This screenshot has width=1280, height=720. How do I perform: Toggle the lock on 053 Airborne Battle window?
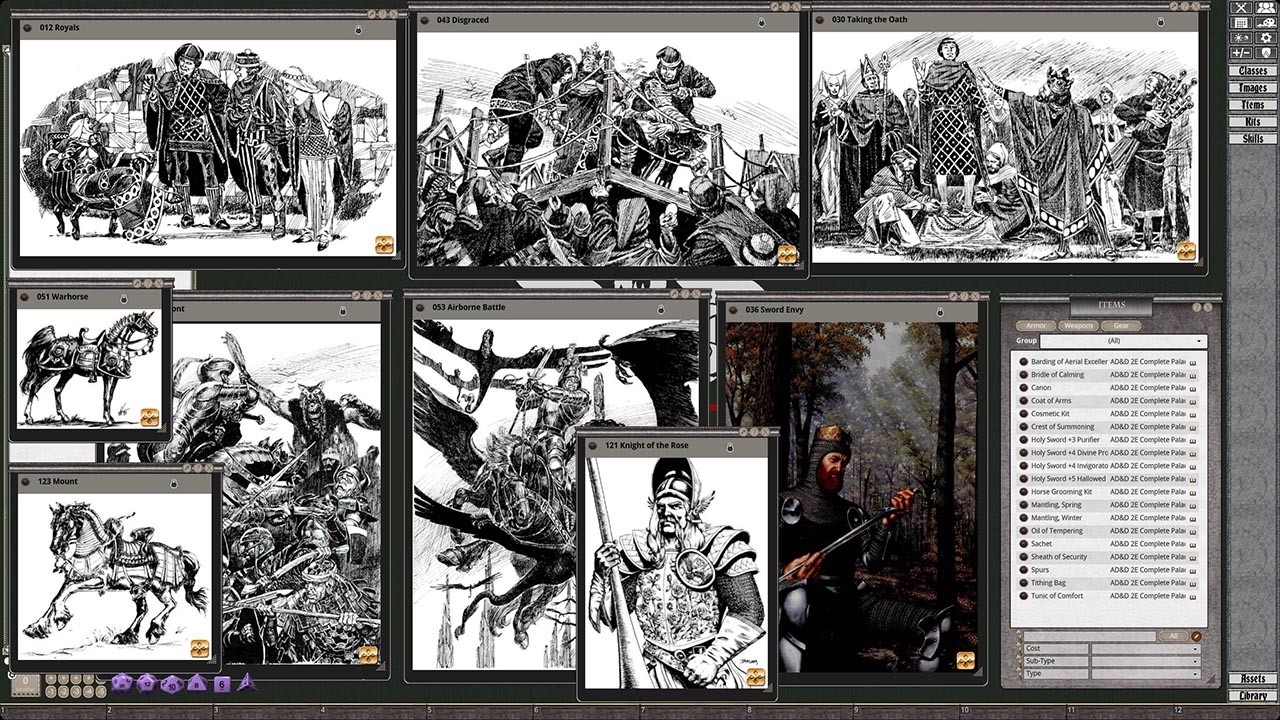click(660, 310)
